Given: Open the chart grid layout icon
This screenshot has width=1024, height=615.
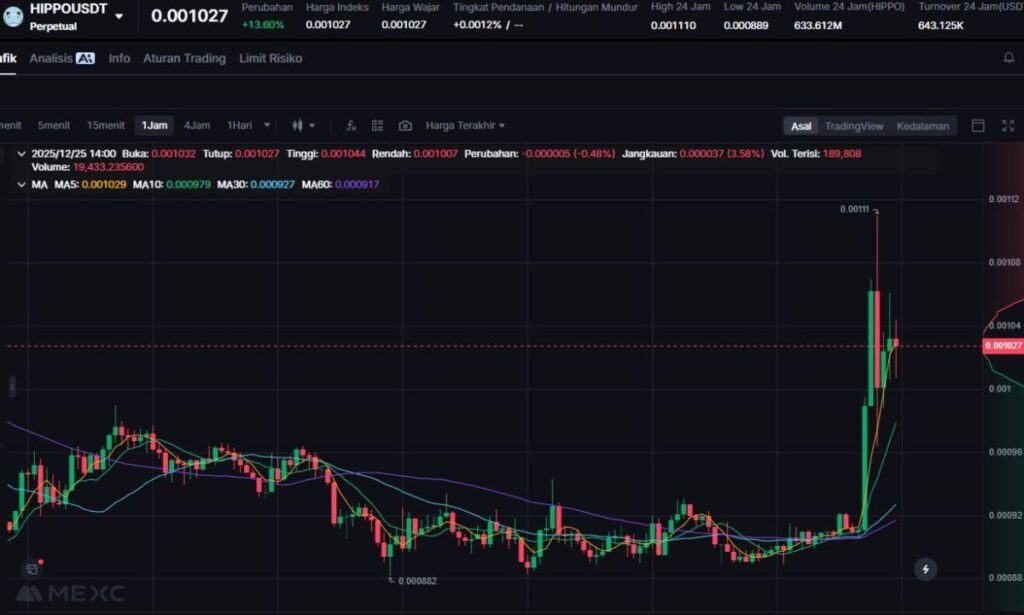Looking at the screenshot, I should (378, 126).
